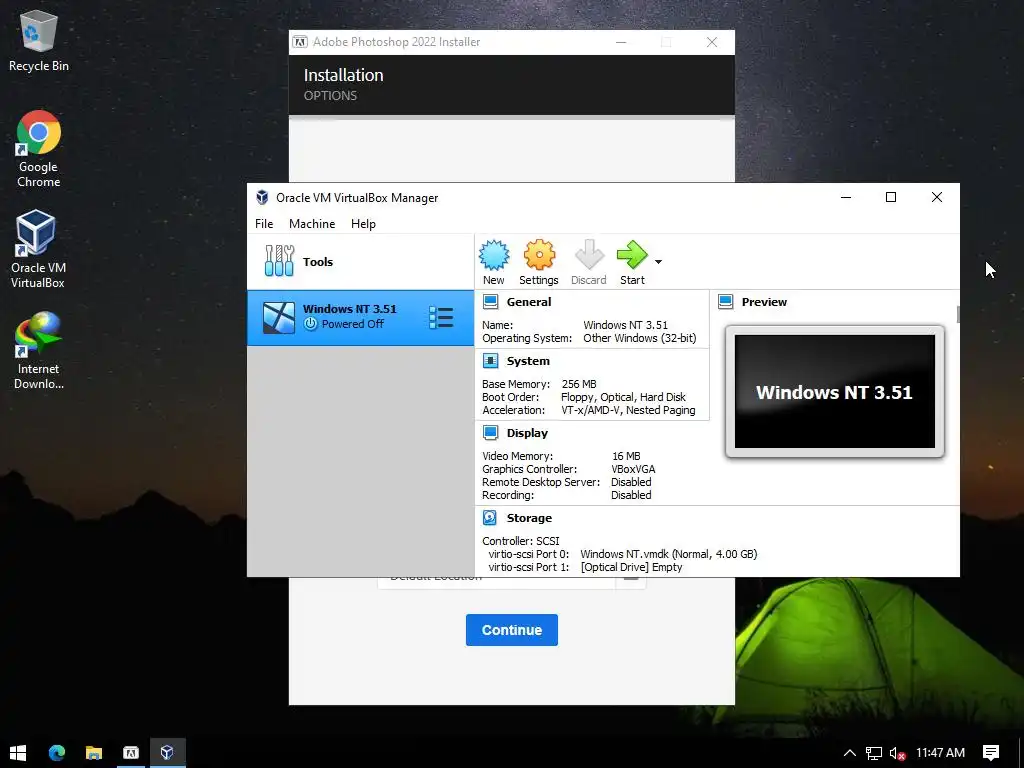The width and height of the screenshot is (1024, 768).
Task: Click the muted volume tray icon
Action: pos(897,753)
